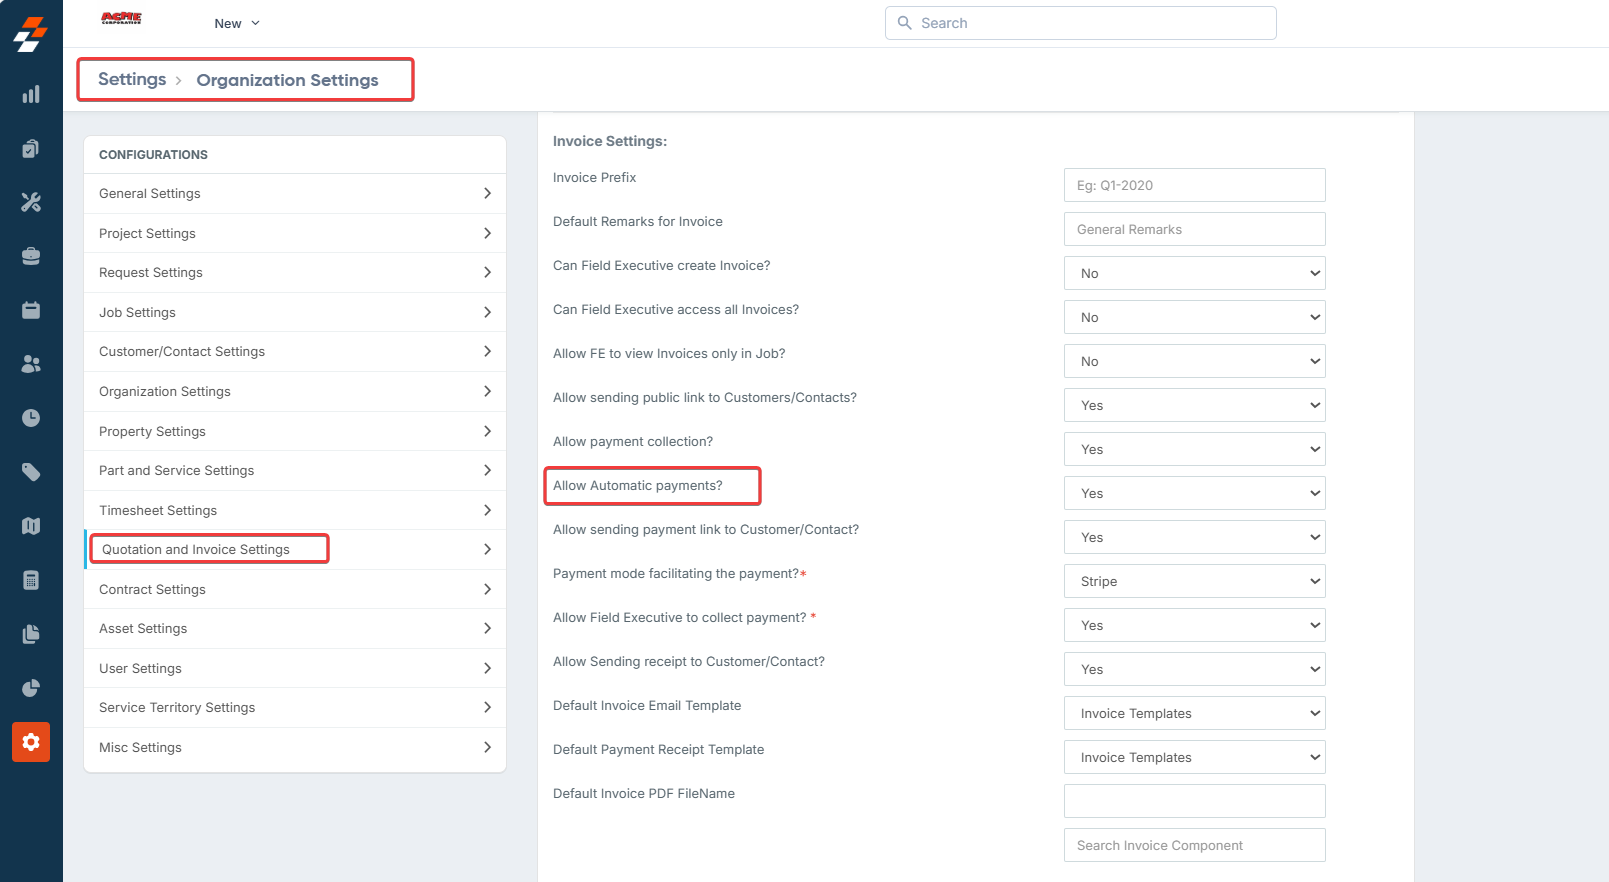
Task: Open 'Allow sending payment link' dropdown
Action: coord(1194,537)
